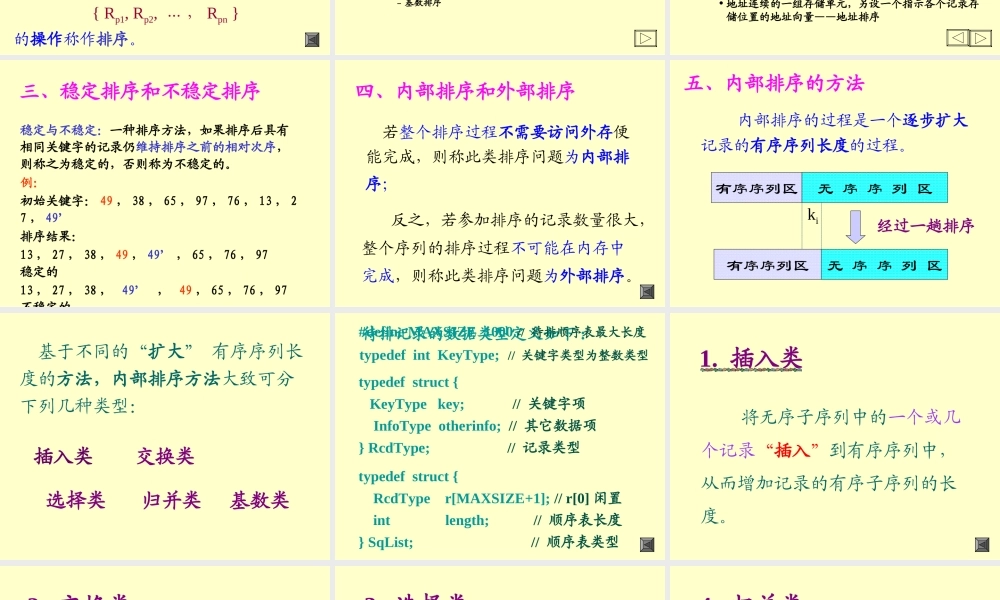This screenshot has height=600, width=1000.
Task: Click the return button on the 内部排序和外部排序 slide
Action: [647, 292]
